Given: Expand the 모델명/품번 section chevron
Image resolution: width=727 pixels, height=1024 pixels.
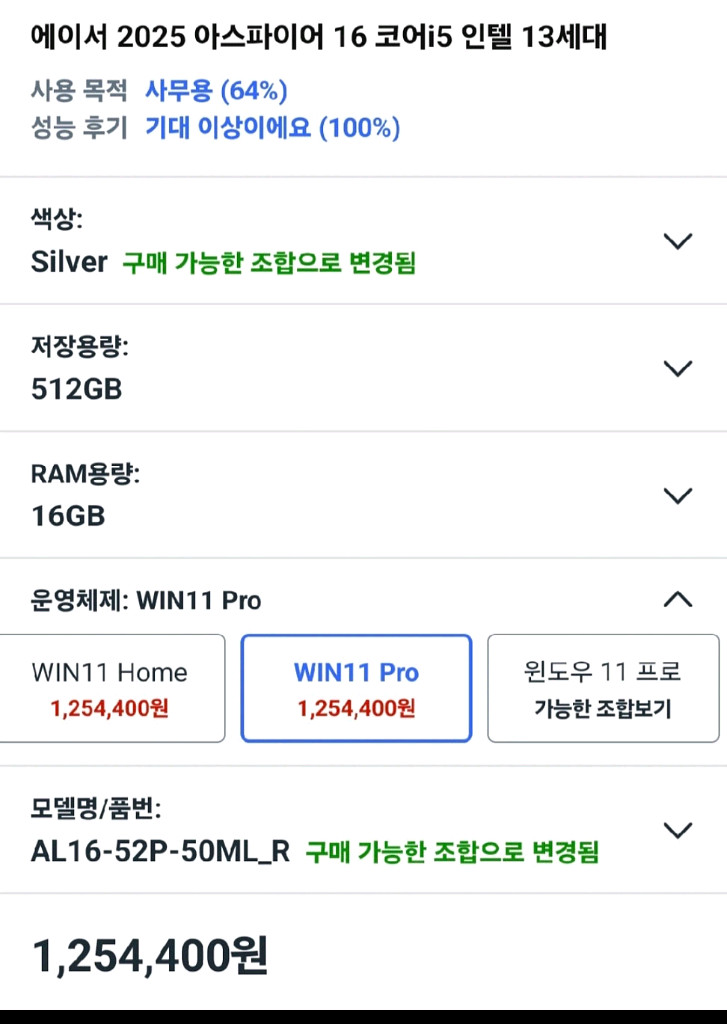Looking at the screenshot, I should 678,830.
